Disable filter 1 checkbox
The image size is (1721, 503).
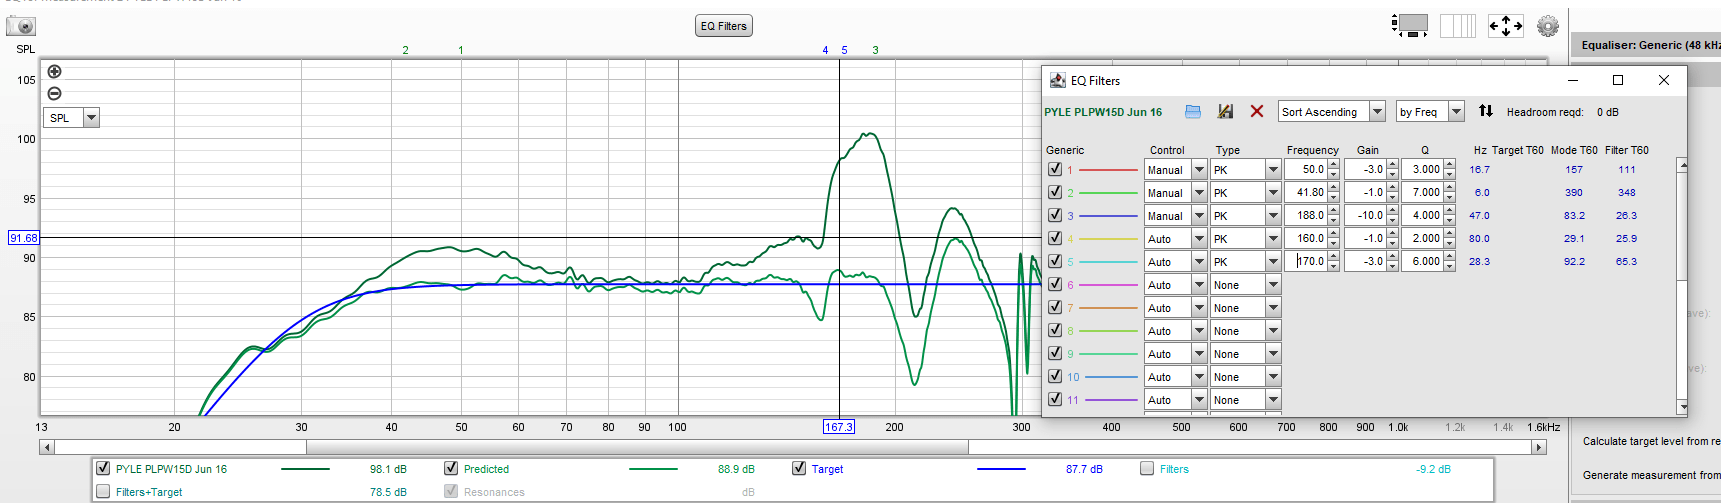tap(1055, 169)
